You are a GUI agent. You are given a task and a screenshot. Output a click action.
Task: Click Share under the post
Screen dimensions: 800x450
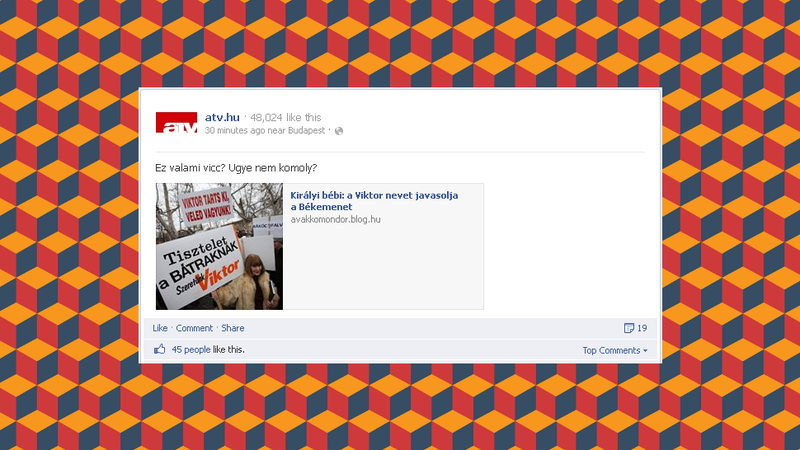(x=233, y=328)
